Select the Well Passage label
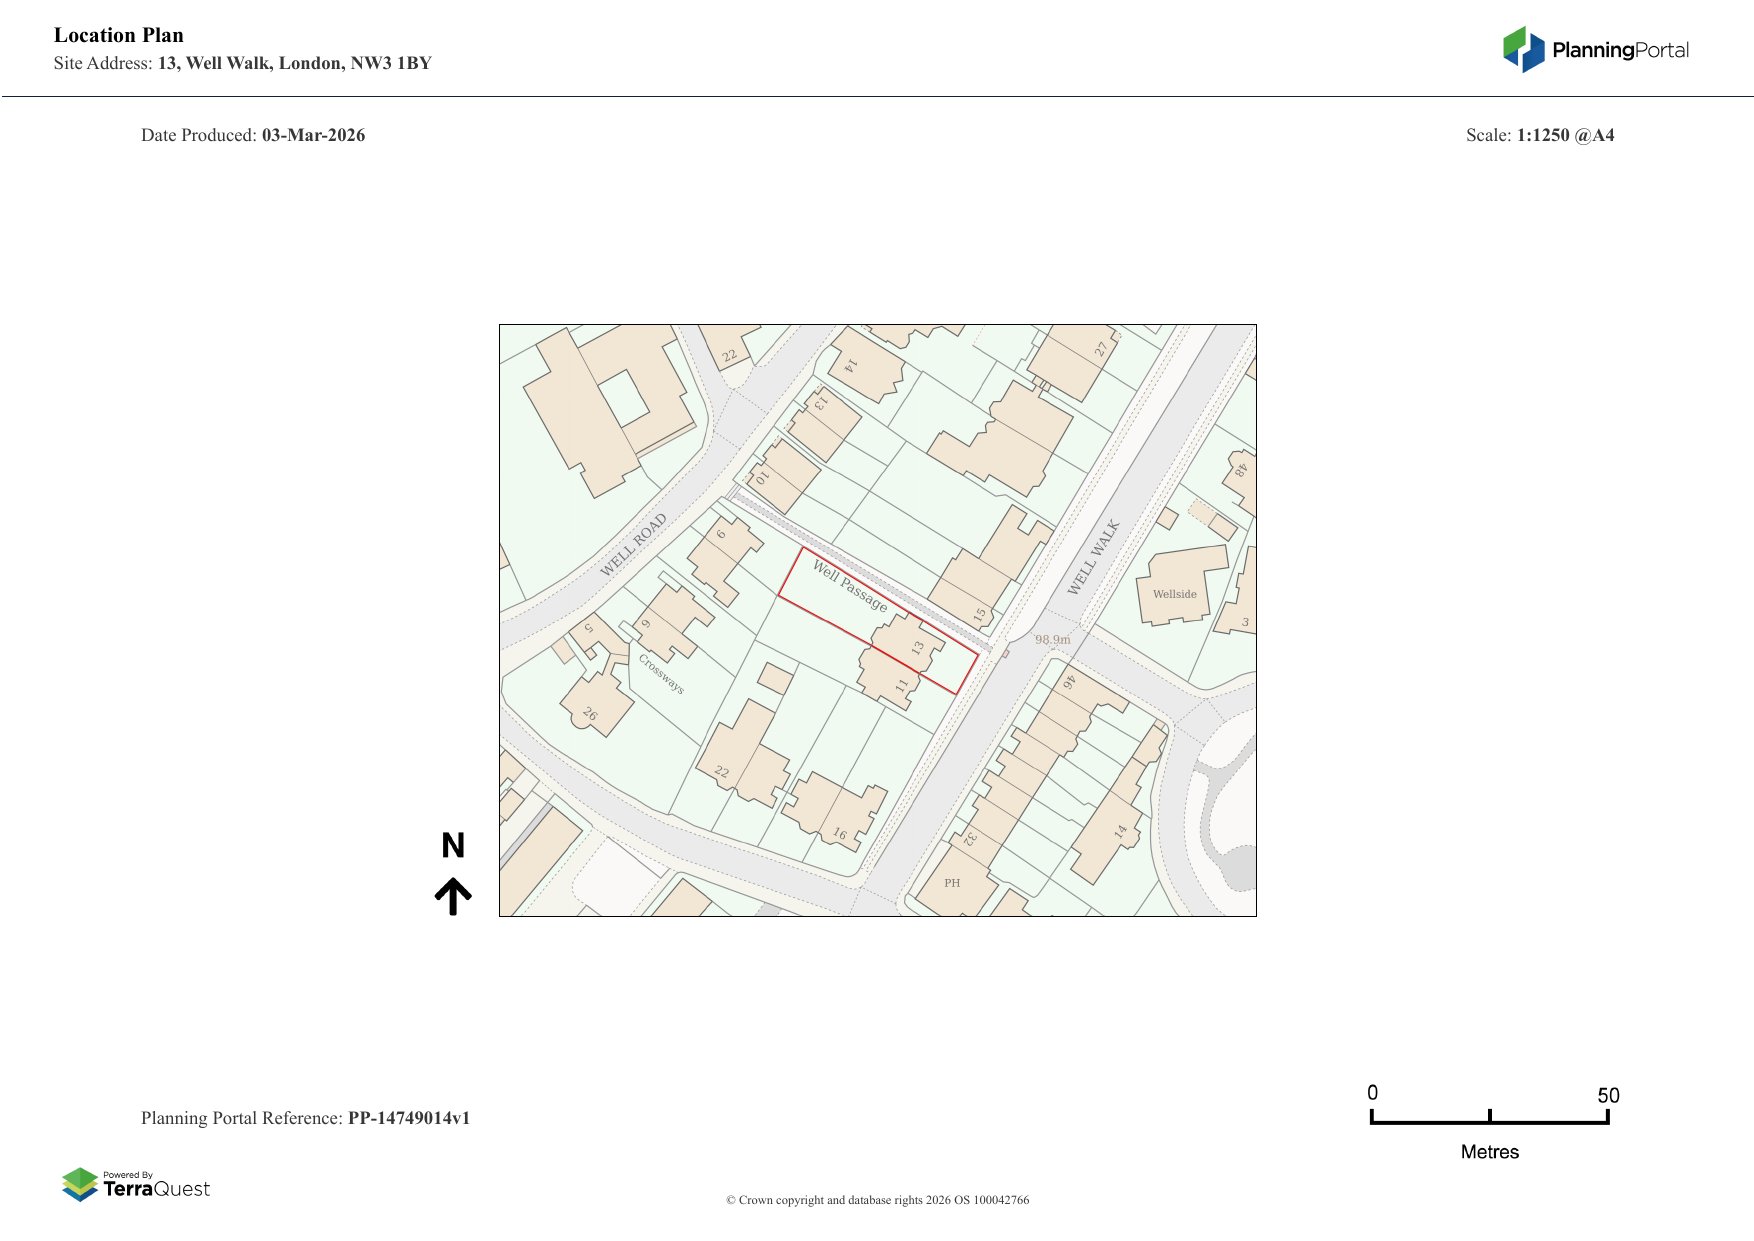Viewport: 1754px width, 1241px height. [x=850, y=586]
